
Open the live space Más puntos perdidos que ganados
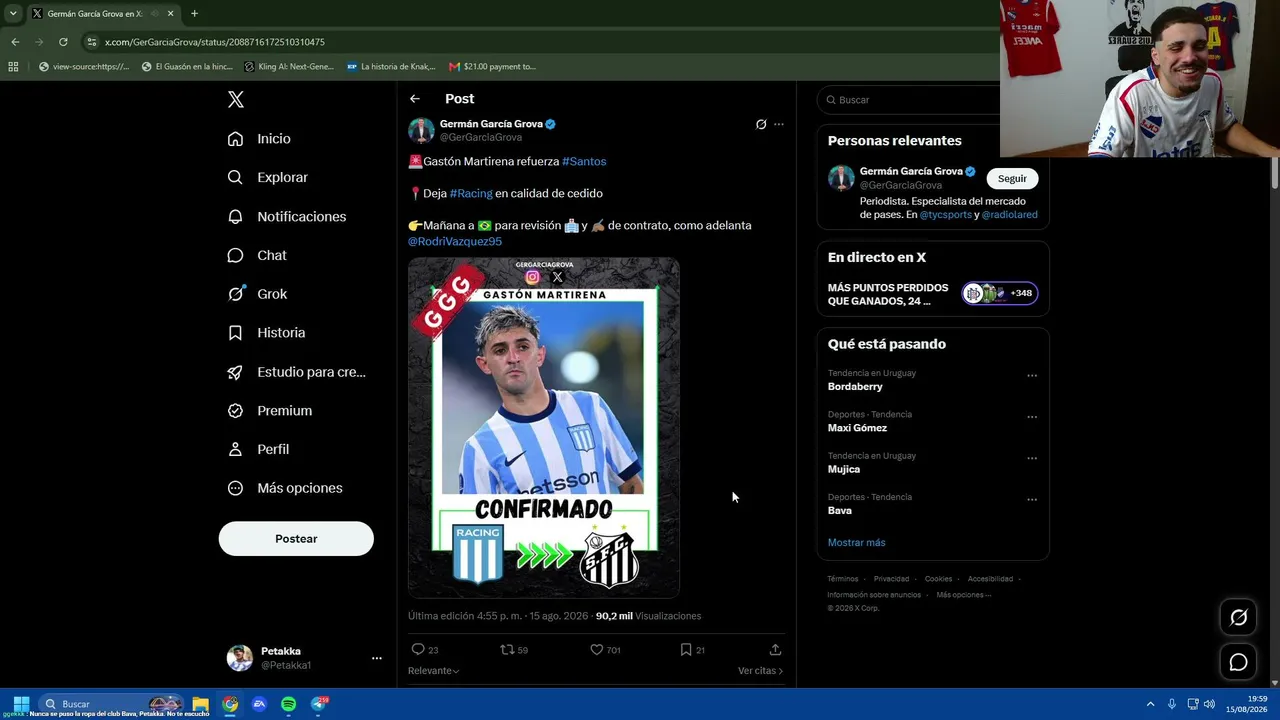pos(933,294)
